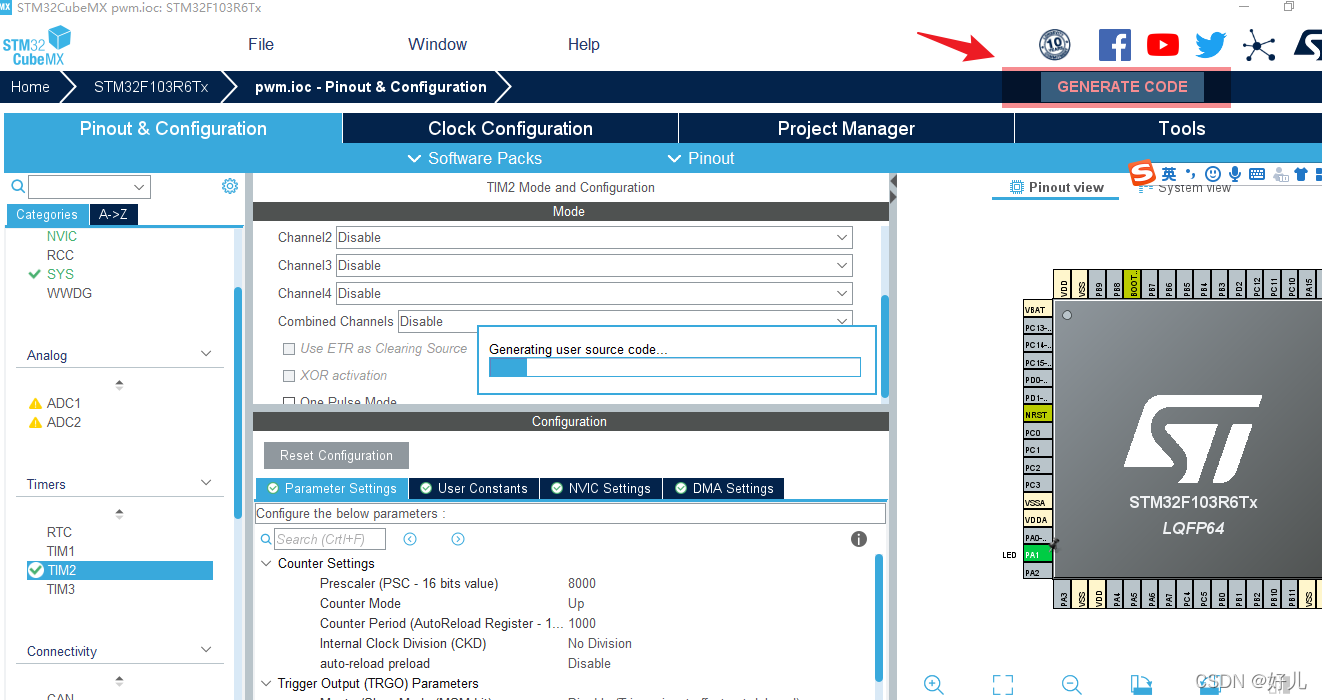
Task: Open the YouTube icon in the header
Action: 1162,45
